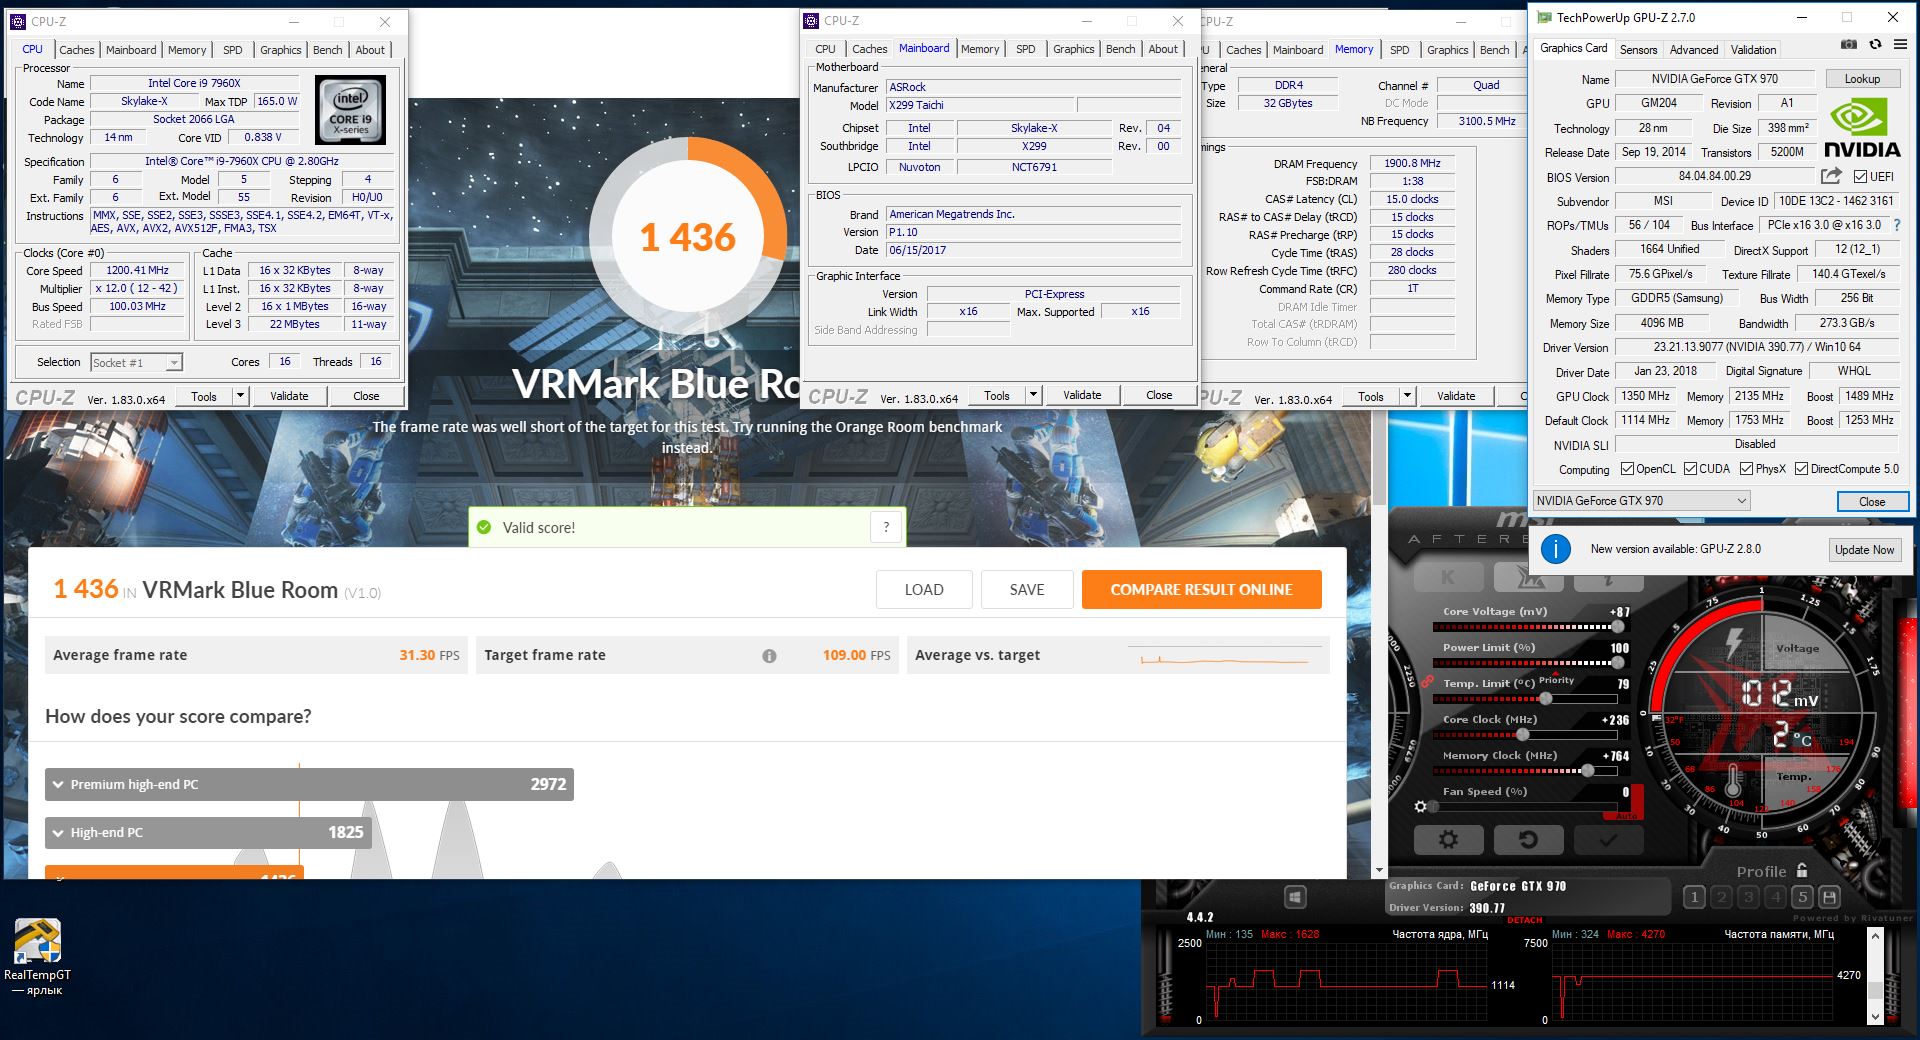The image size is (1920, 1040).
Task: Expand High-end PC comparison row
Action: click(x=208, y=832)
